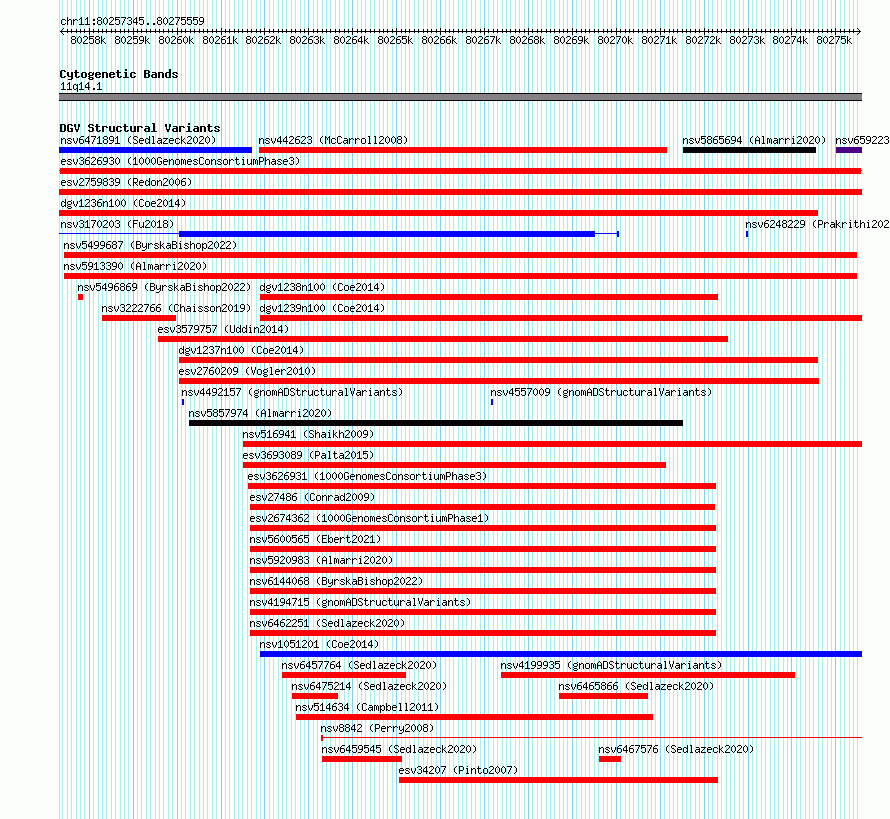
Task: Select the thin red nsv8842 line
Action: [x=591, y=737]
